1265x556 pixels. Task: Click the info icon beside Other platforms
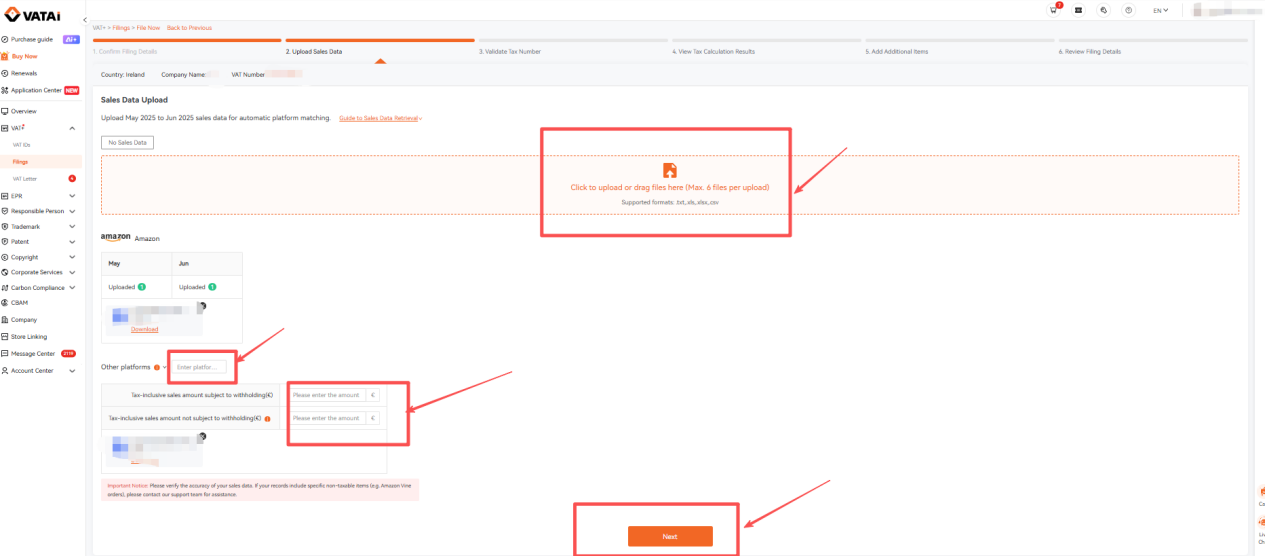[x=157, y=367]
